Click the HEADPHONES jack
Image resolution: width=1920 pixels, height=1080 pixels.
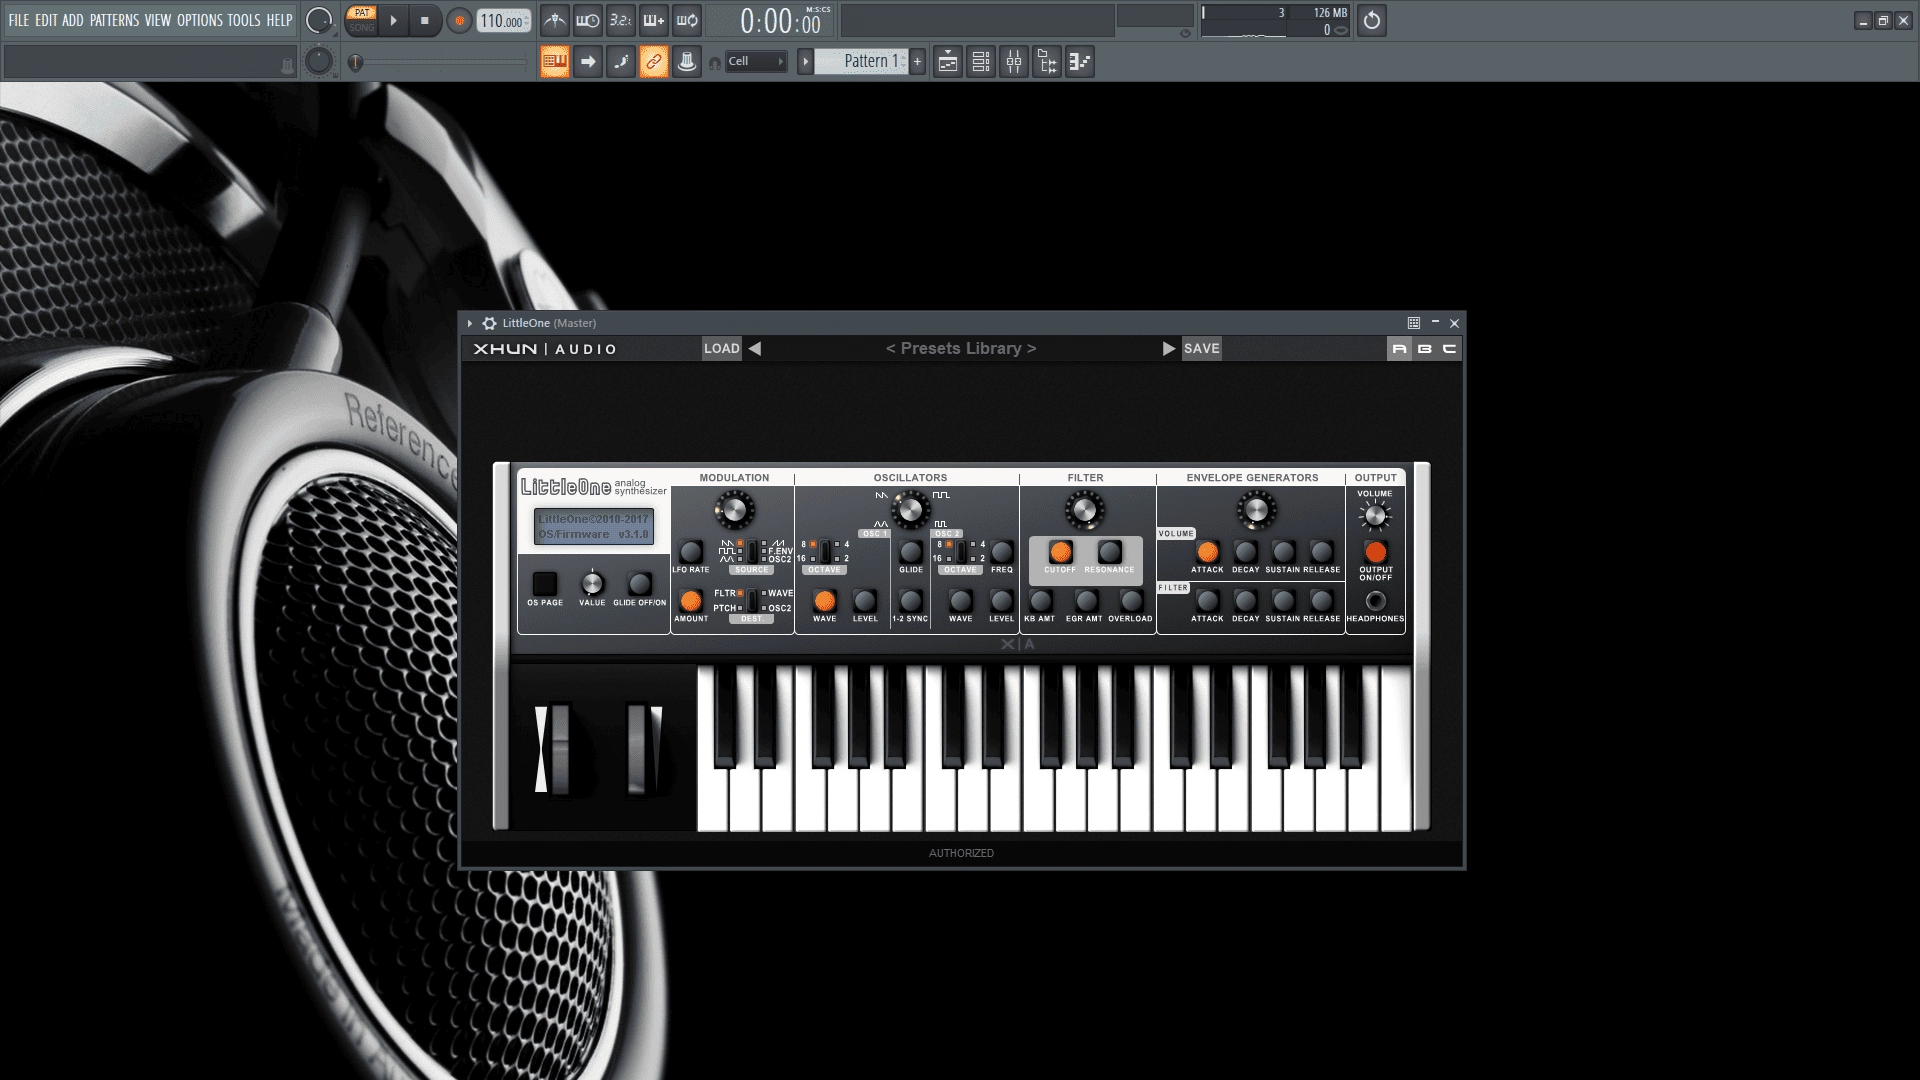pos(1376,601)
